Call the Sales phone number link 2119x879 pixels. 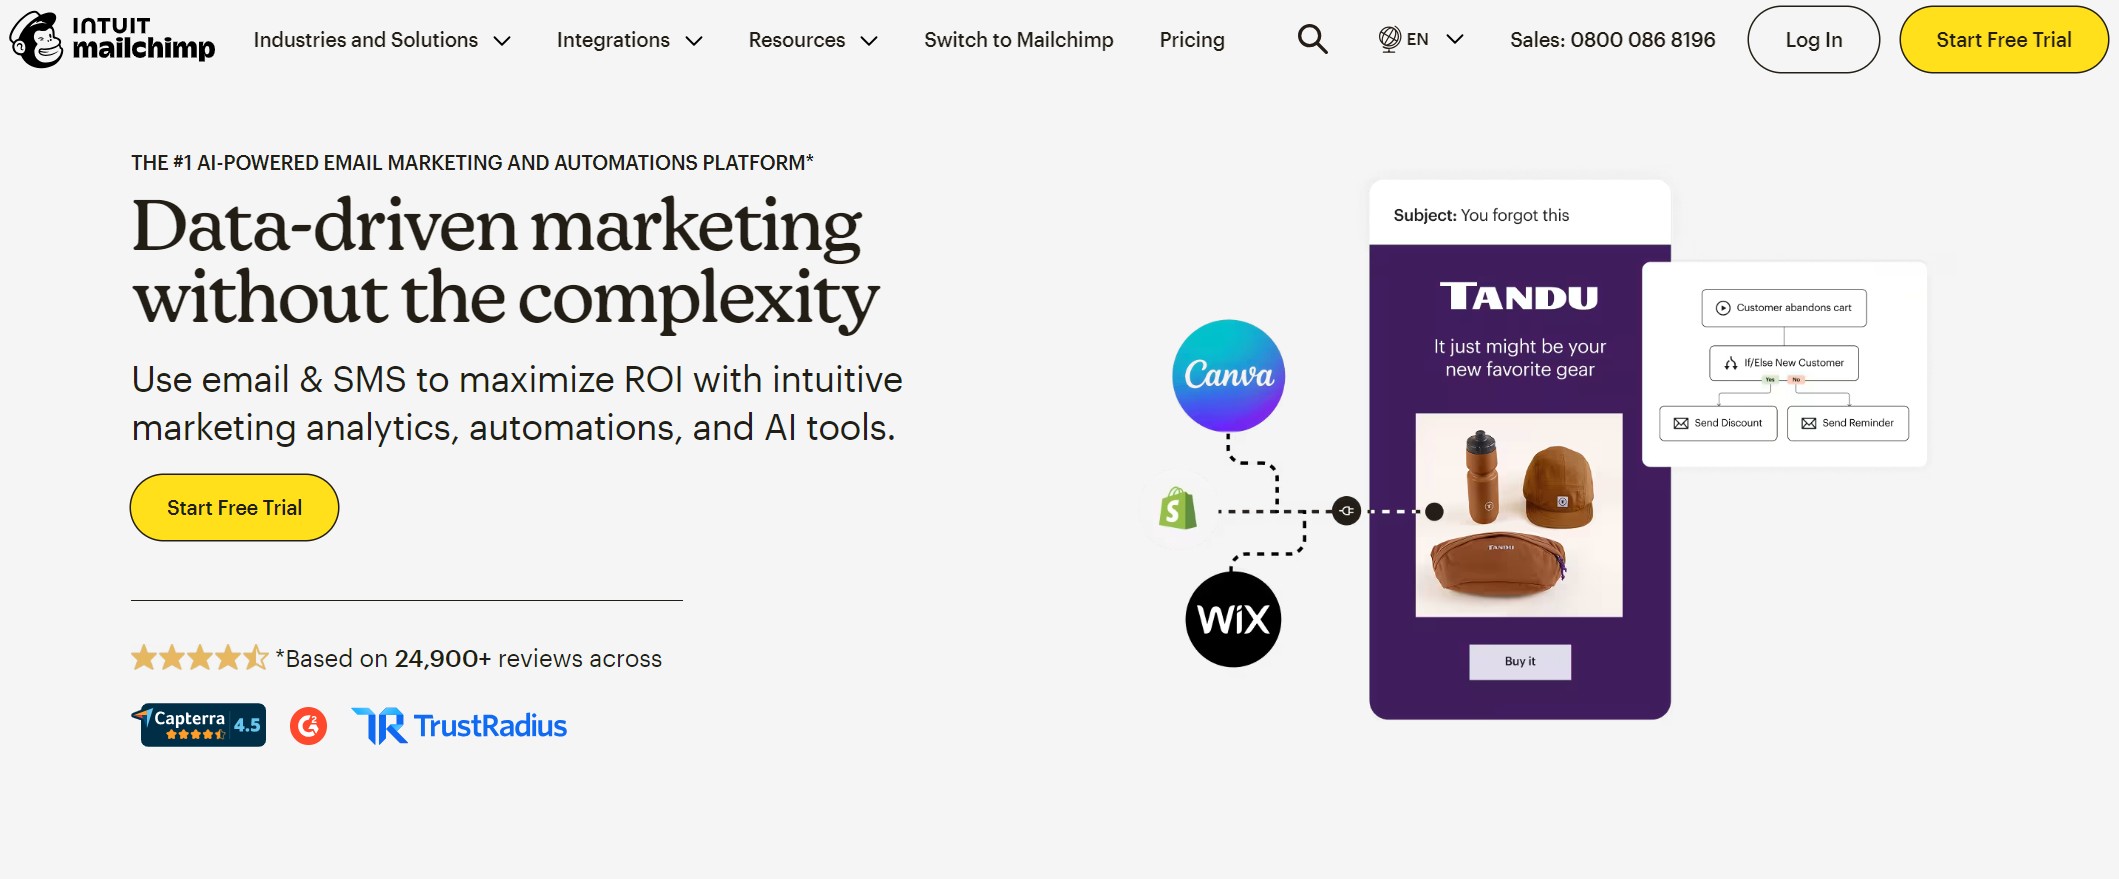[x=1612, y=40]
